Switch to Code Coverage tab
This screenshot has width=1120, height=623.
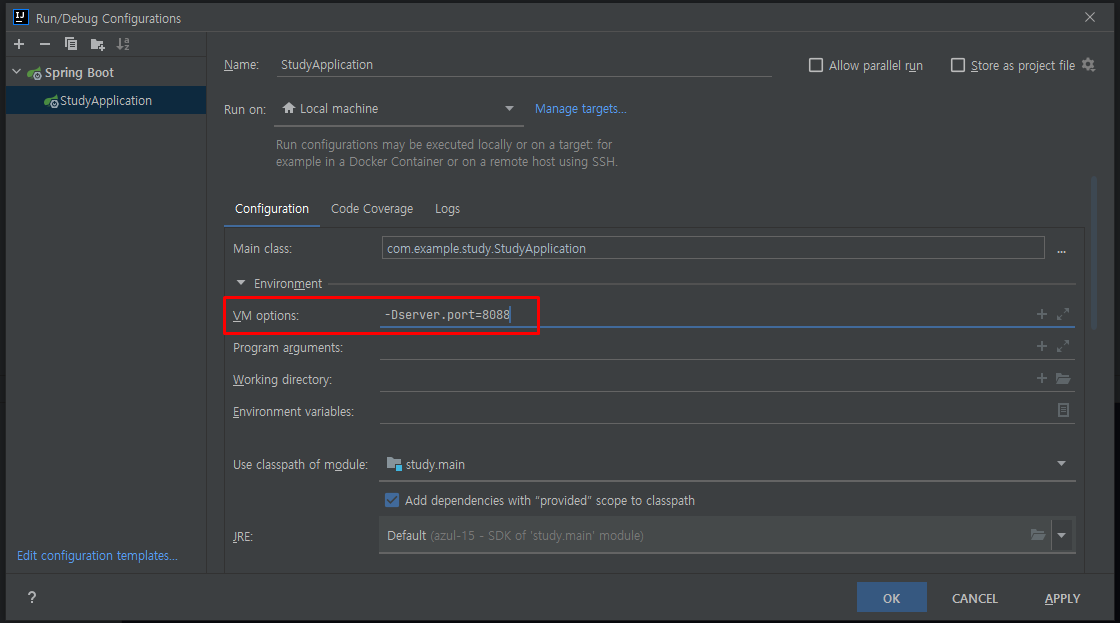coord(372,209)
